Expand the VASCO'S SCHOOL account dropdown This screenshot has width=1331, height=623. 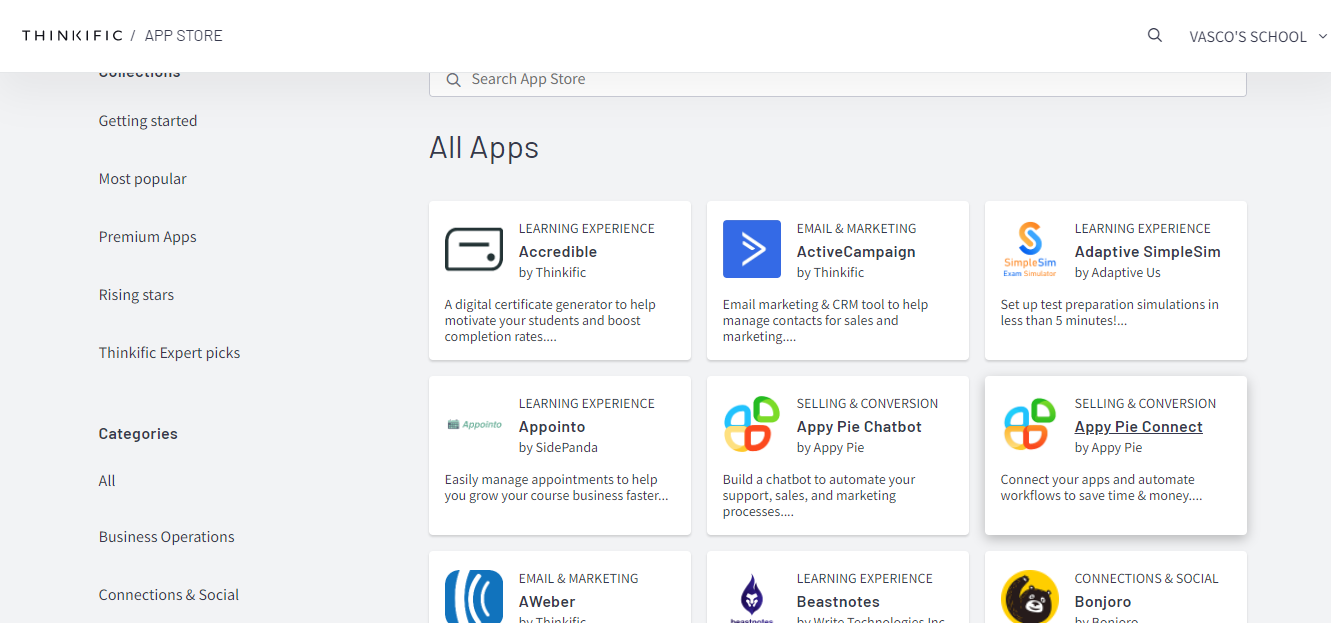(1258, 36)
